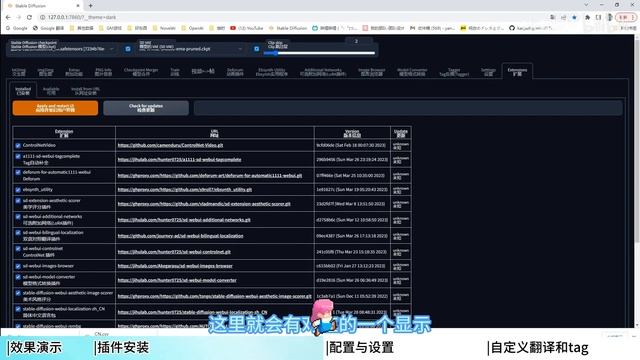Image resolution: width=640 pixels, height=360 pixels.
Task: Go back using the browser back arrow
Action: [x=8, y=17]
